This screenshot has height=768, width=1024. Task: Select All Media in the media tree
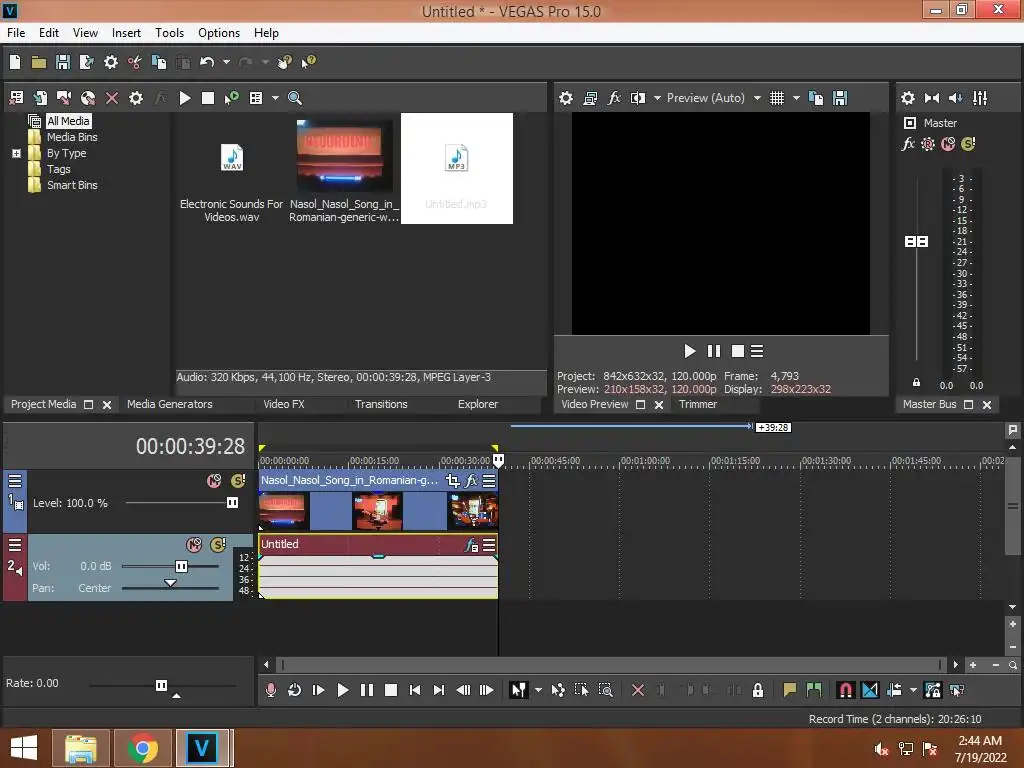coord(68,121)
